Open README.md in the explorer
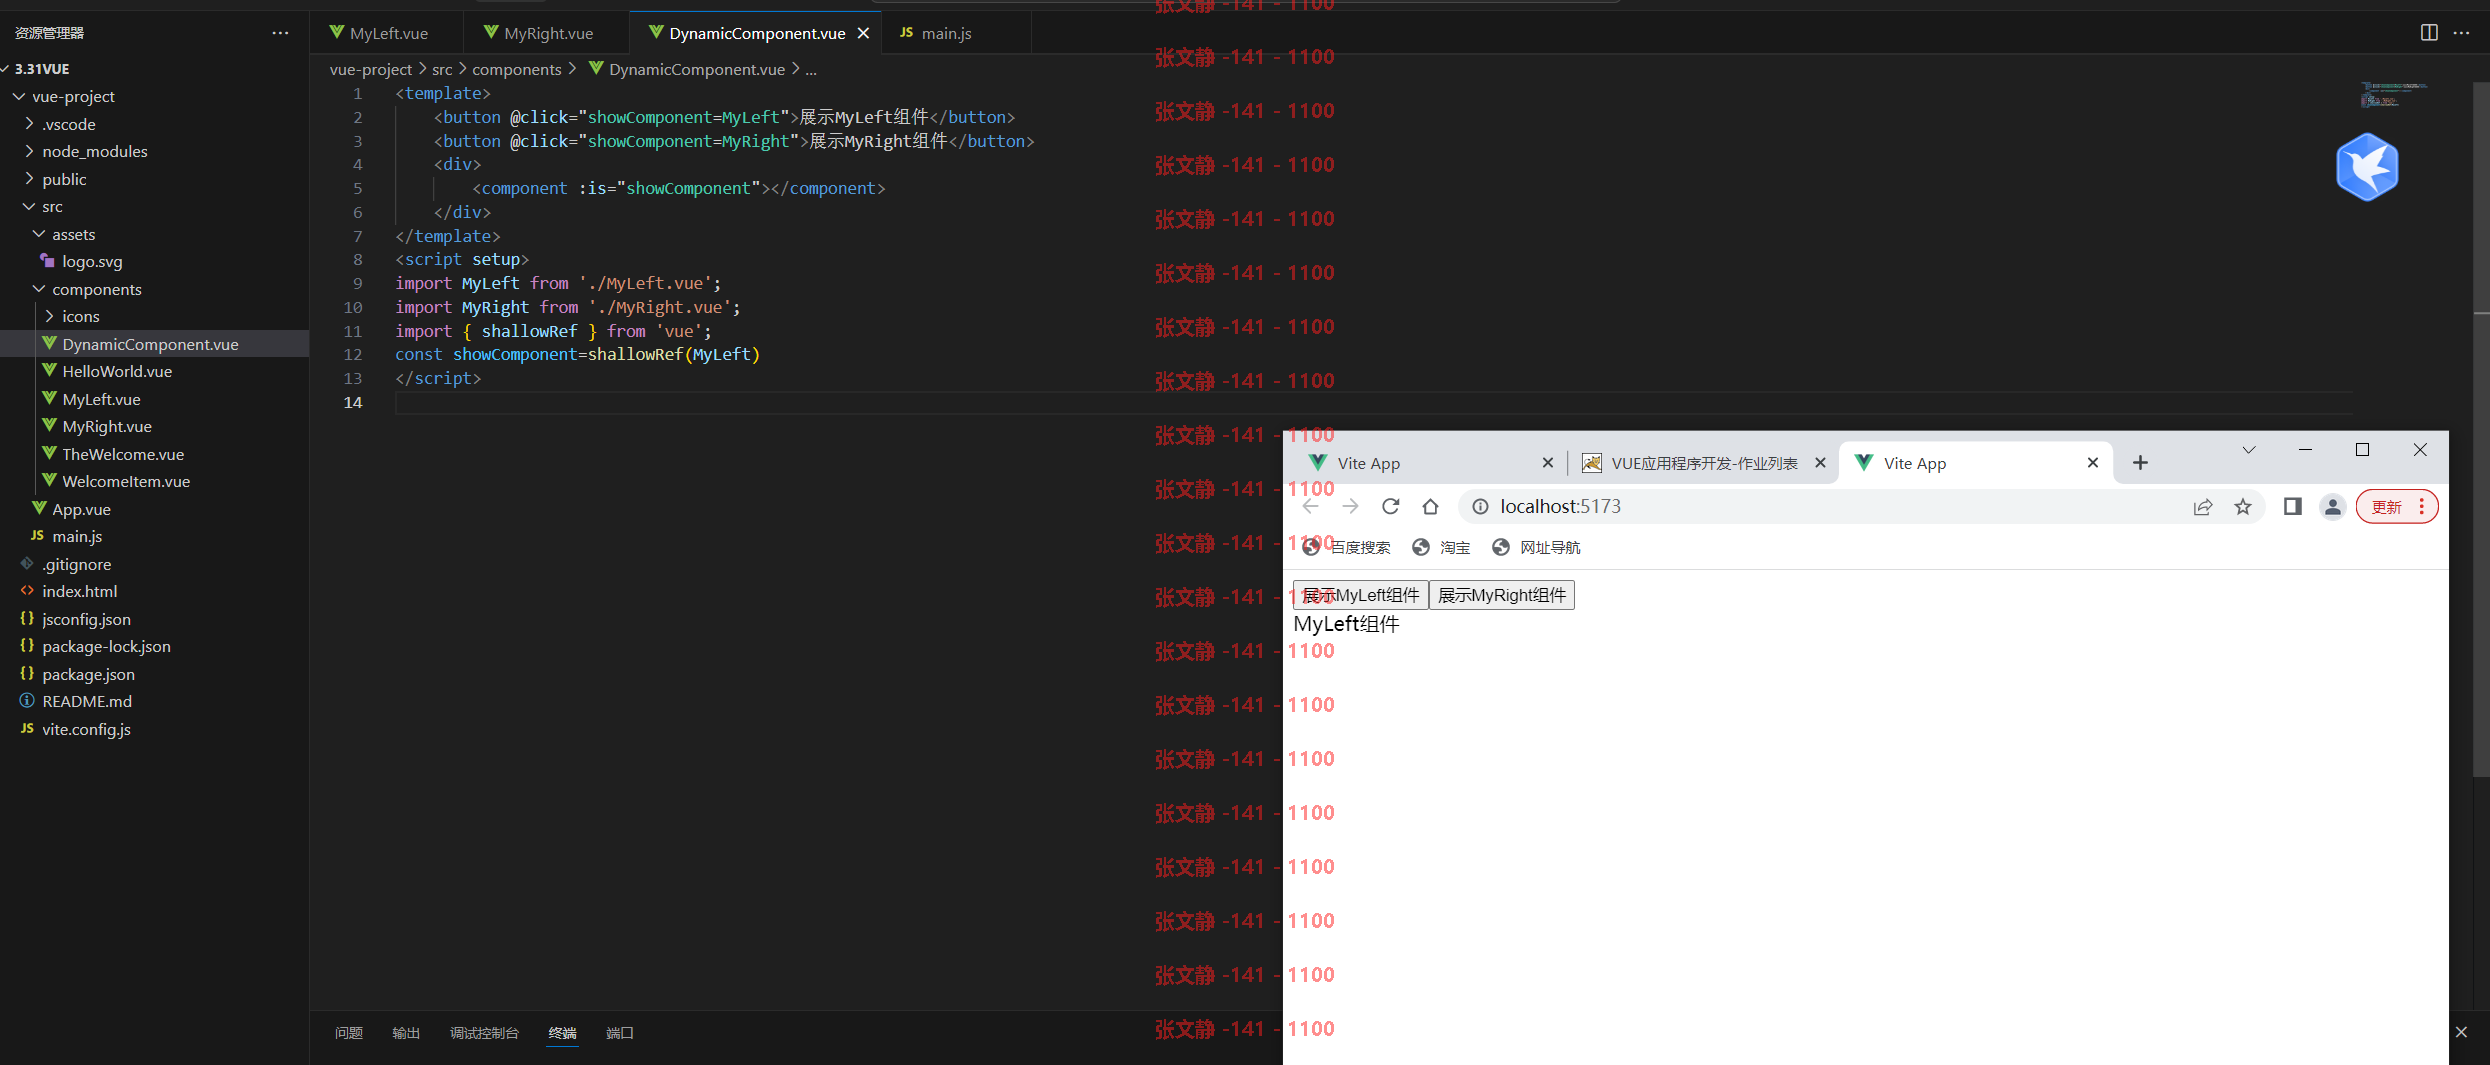Image resolution: width=2490 pixels, height=1065 pixels. tap(155, 701)
